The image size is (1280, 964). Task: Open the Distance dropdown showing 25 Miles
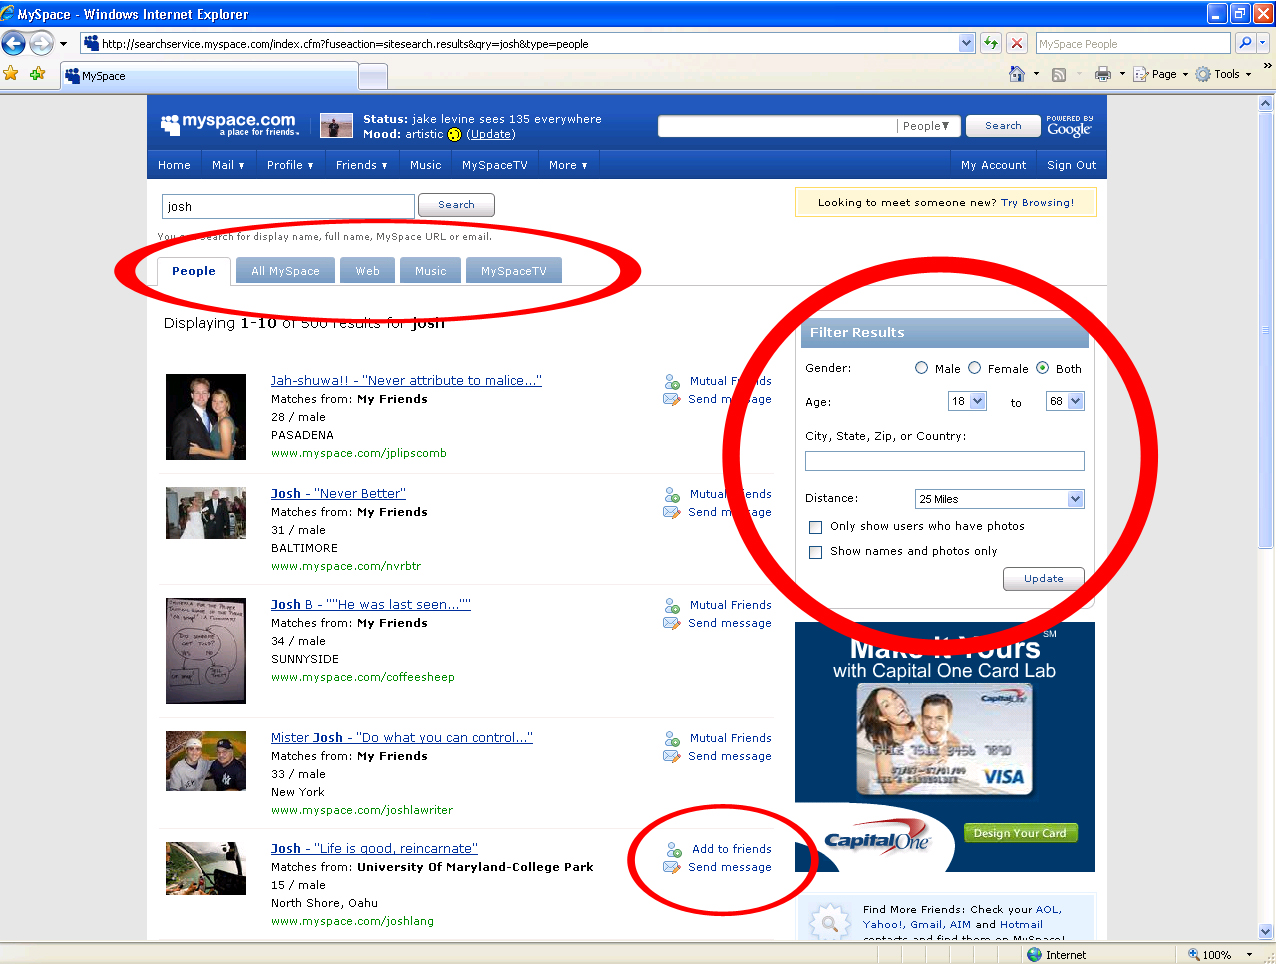pyautogui.click(x=1000, y=499)
